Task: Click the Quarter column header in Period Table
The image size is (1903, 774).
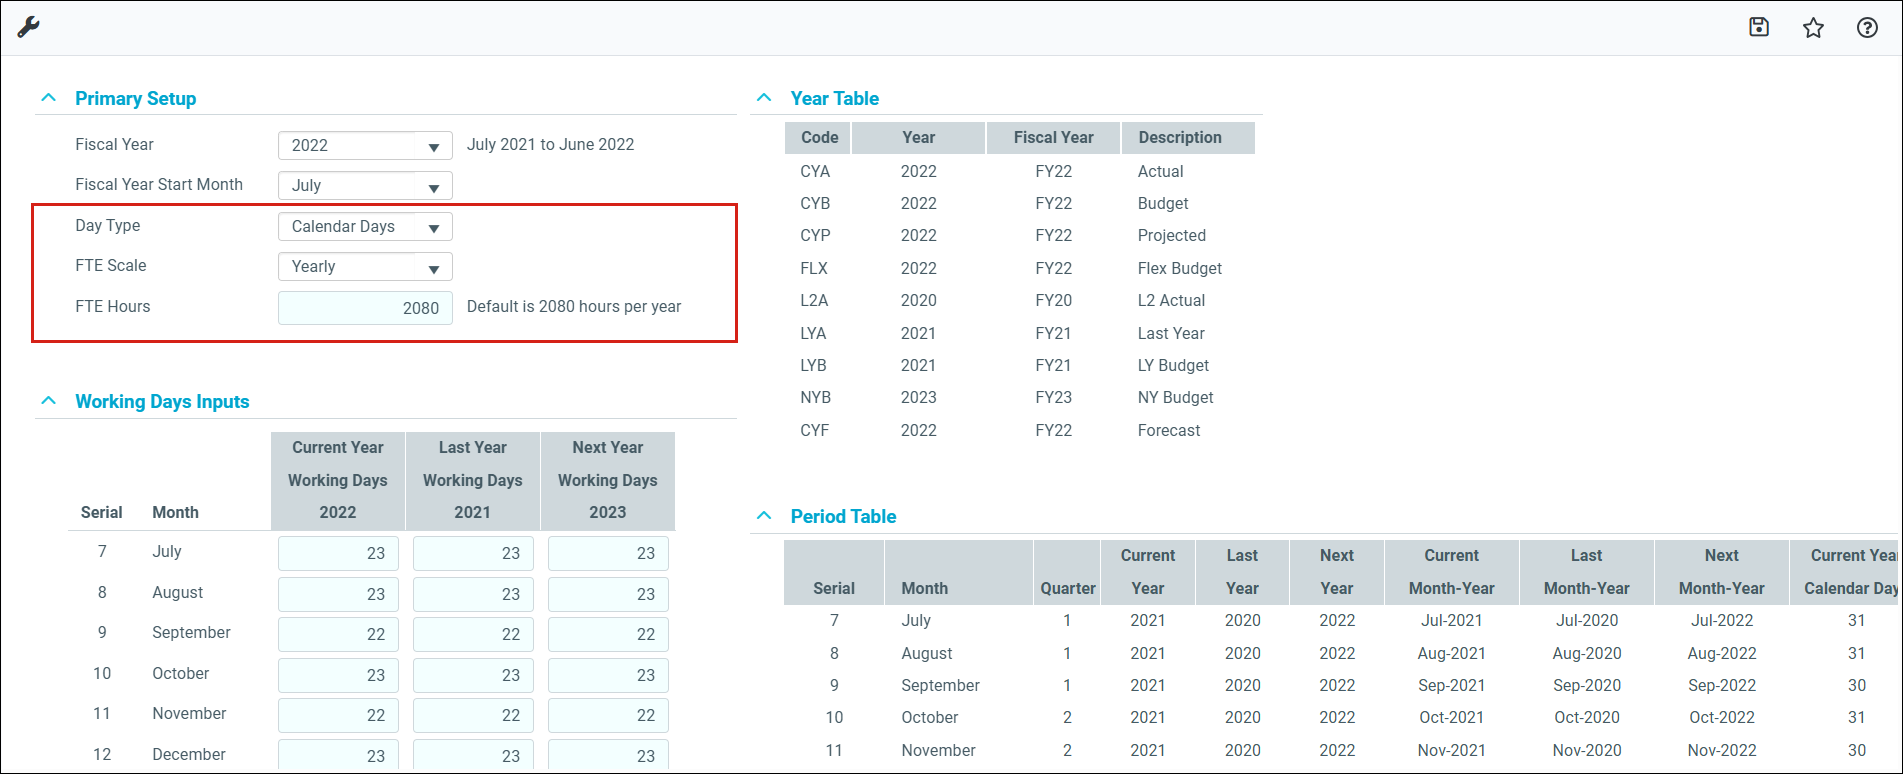Action: [1067, 588]
